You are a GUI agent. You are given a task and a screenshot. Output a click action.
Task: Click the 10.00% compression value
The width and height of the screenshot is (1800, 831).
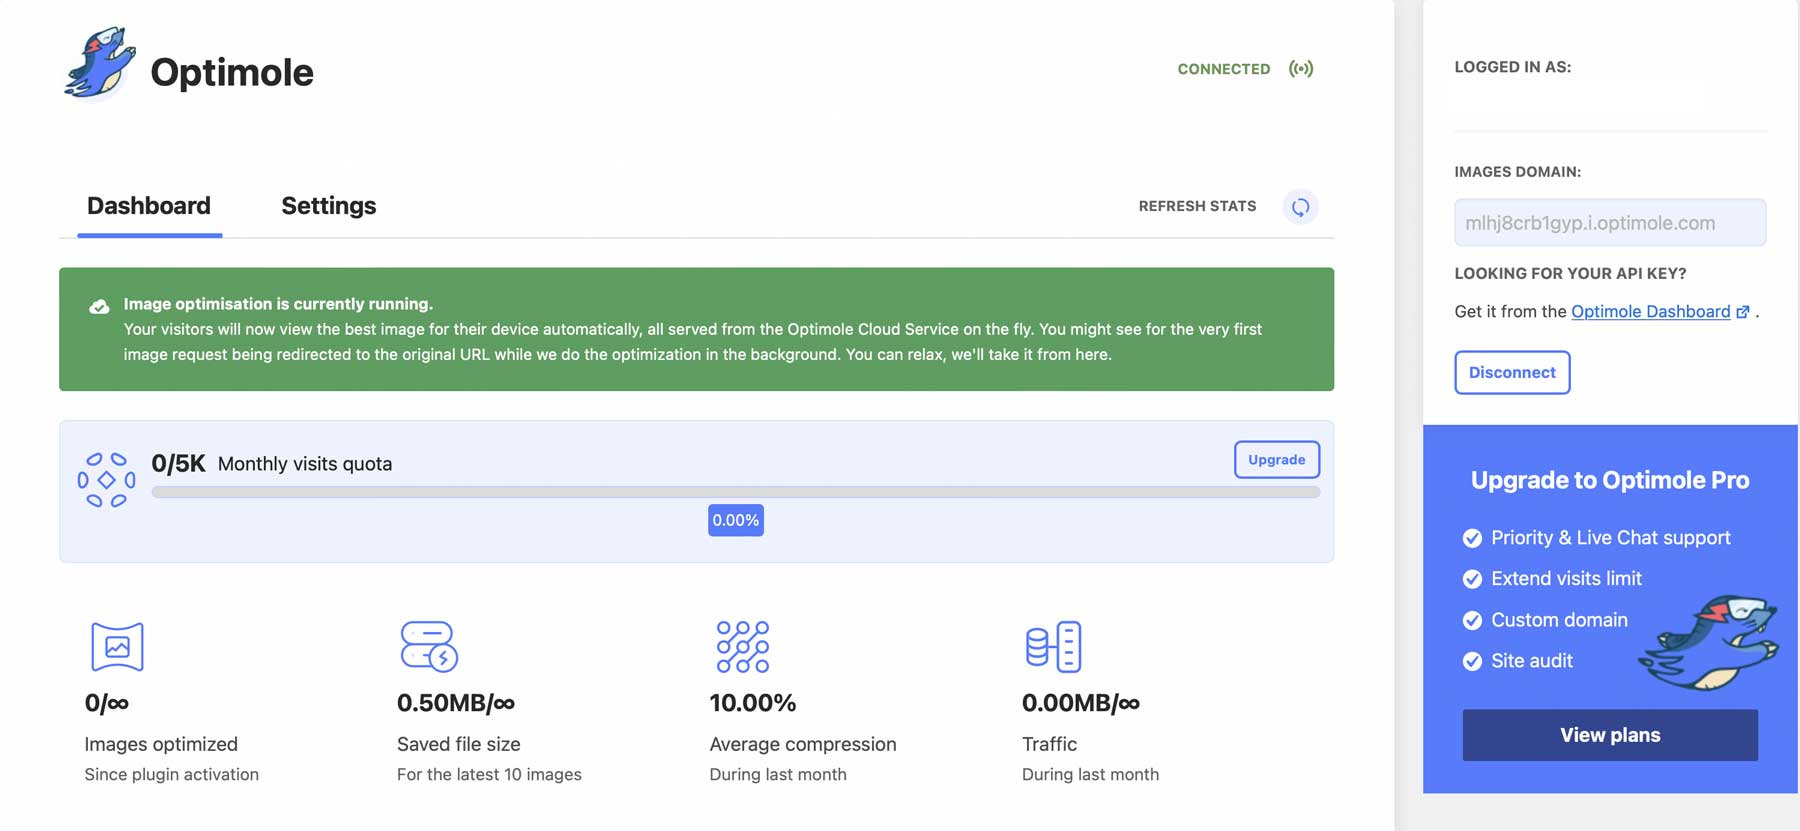753,703
